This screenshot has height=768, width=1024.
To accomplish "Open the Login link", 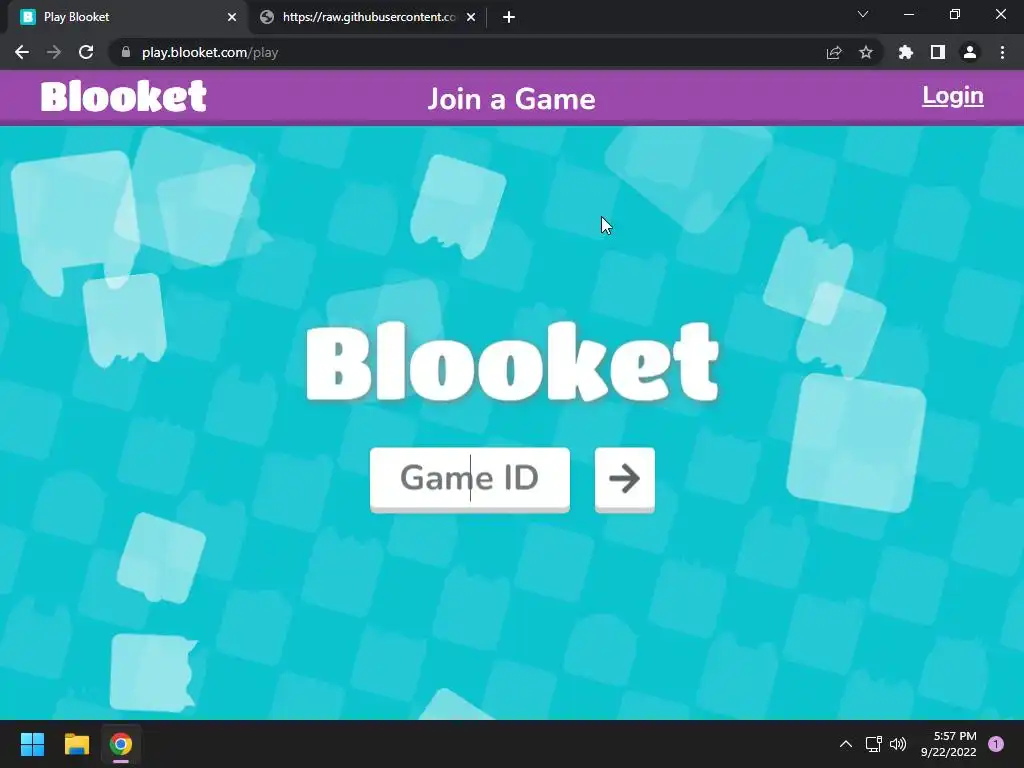I will (x=952, y=96).
